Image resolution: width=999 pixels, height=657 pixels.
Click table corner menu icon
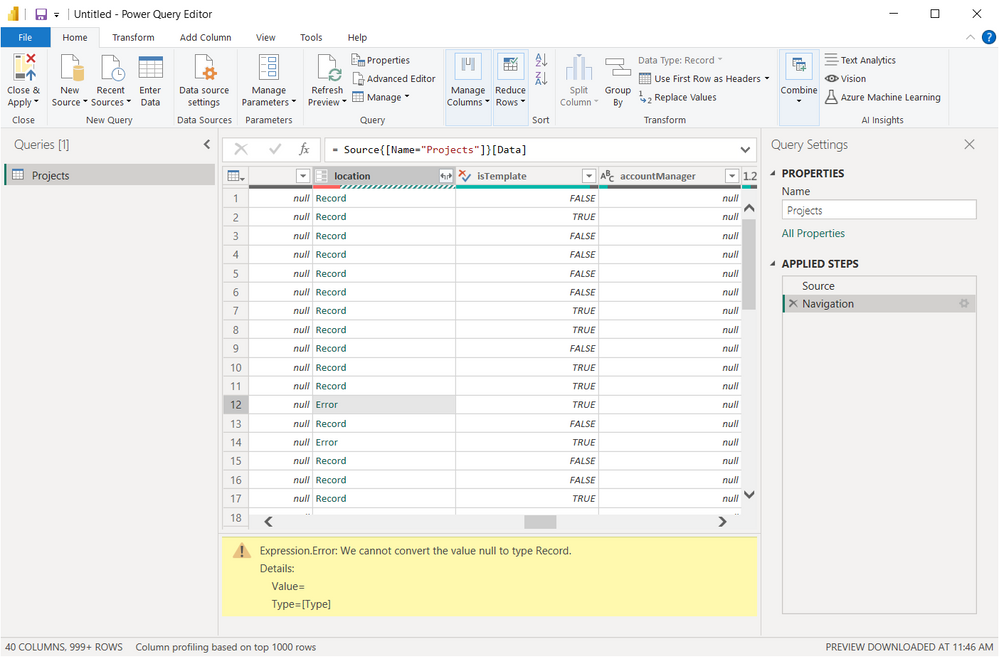(236, 176)
